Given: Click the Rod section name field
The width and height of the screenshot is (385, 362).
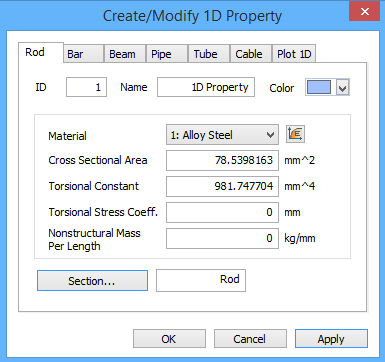Looking at the screenshot, I should pos(201,280).
